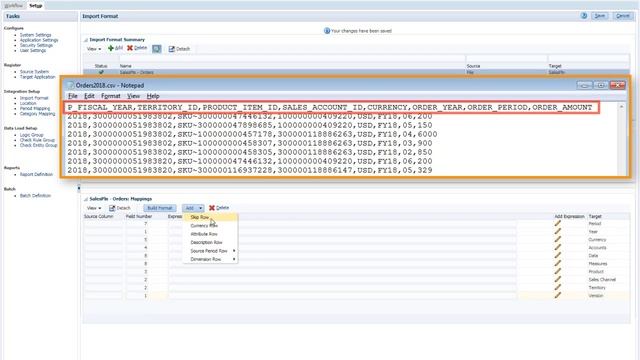Viewport: 640px width, 360px height.
Task: Edit expression pencil for Version target
Action: (x=558, y=296)
